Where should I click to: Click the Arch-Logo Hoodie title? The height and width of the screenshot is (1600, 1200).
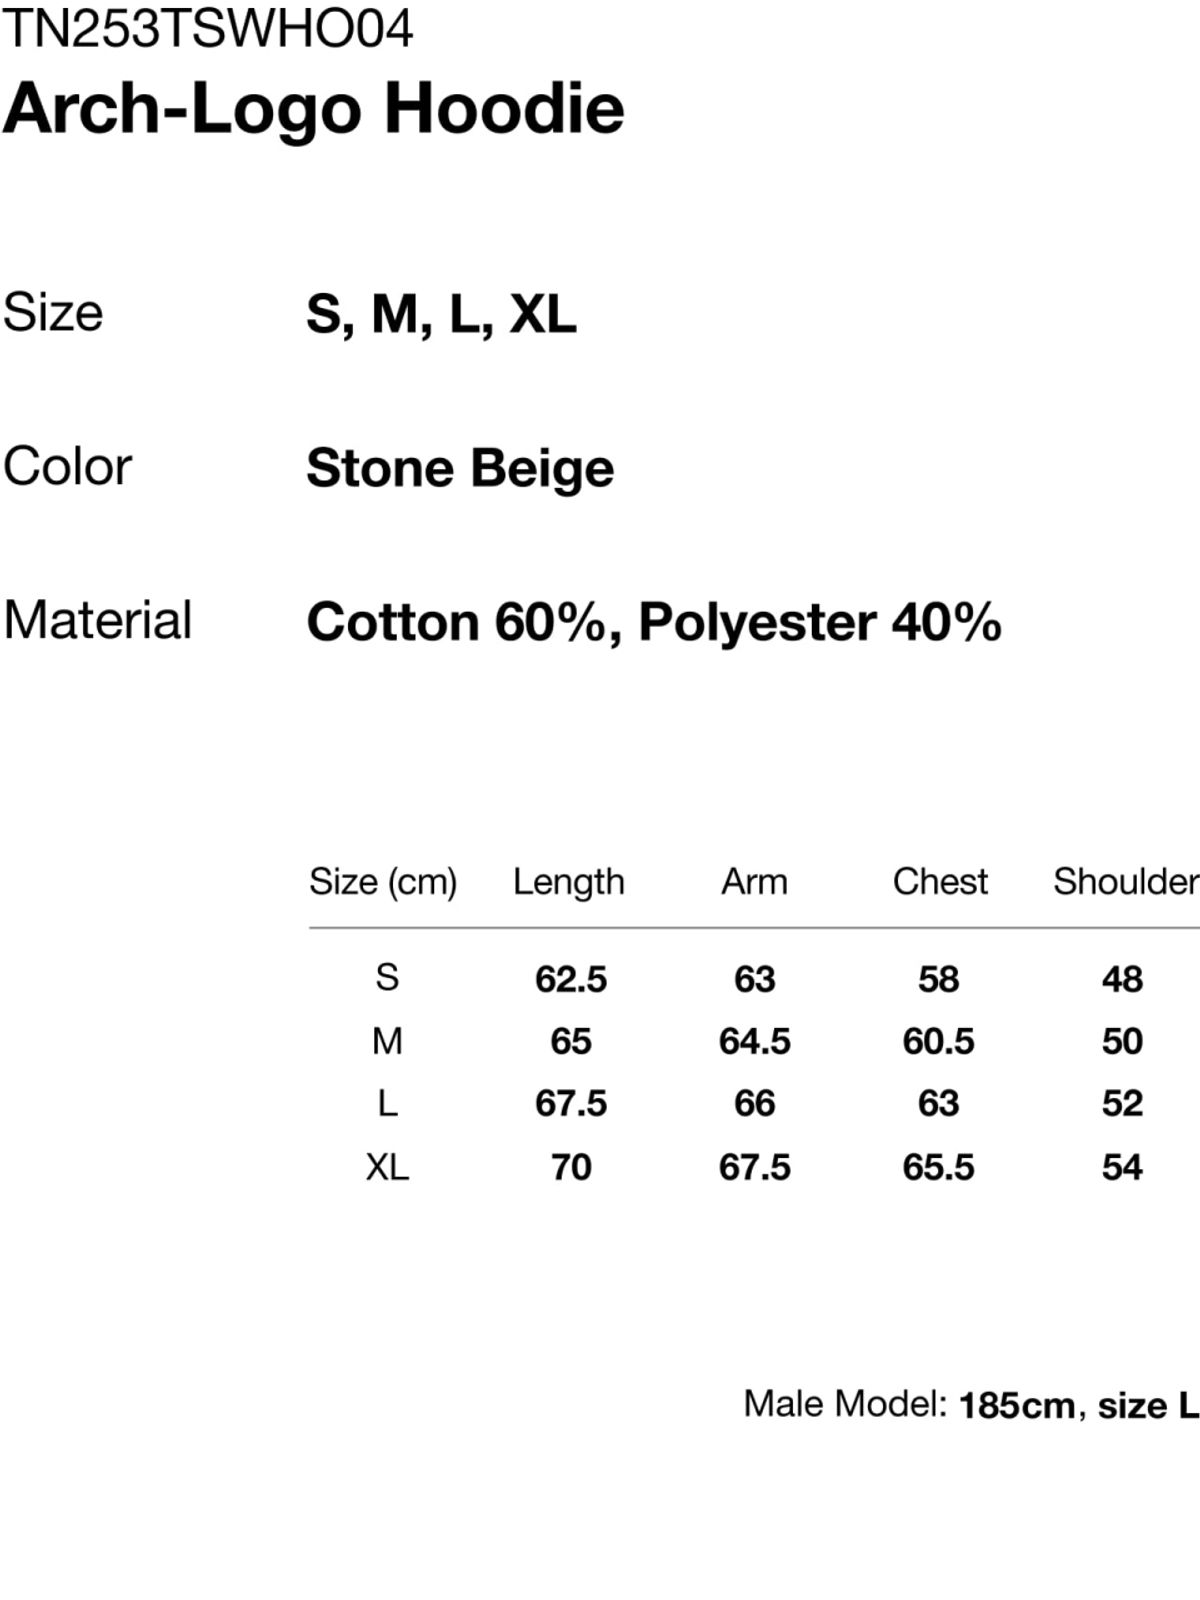(x=313, y=108)
